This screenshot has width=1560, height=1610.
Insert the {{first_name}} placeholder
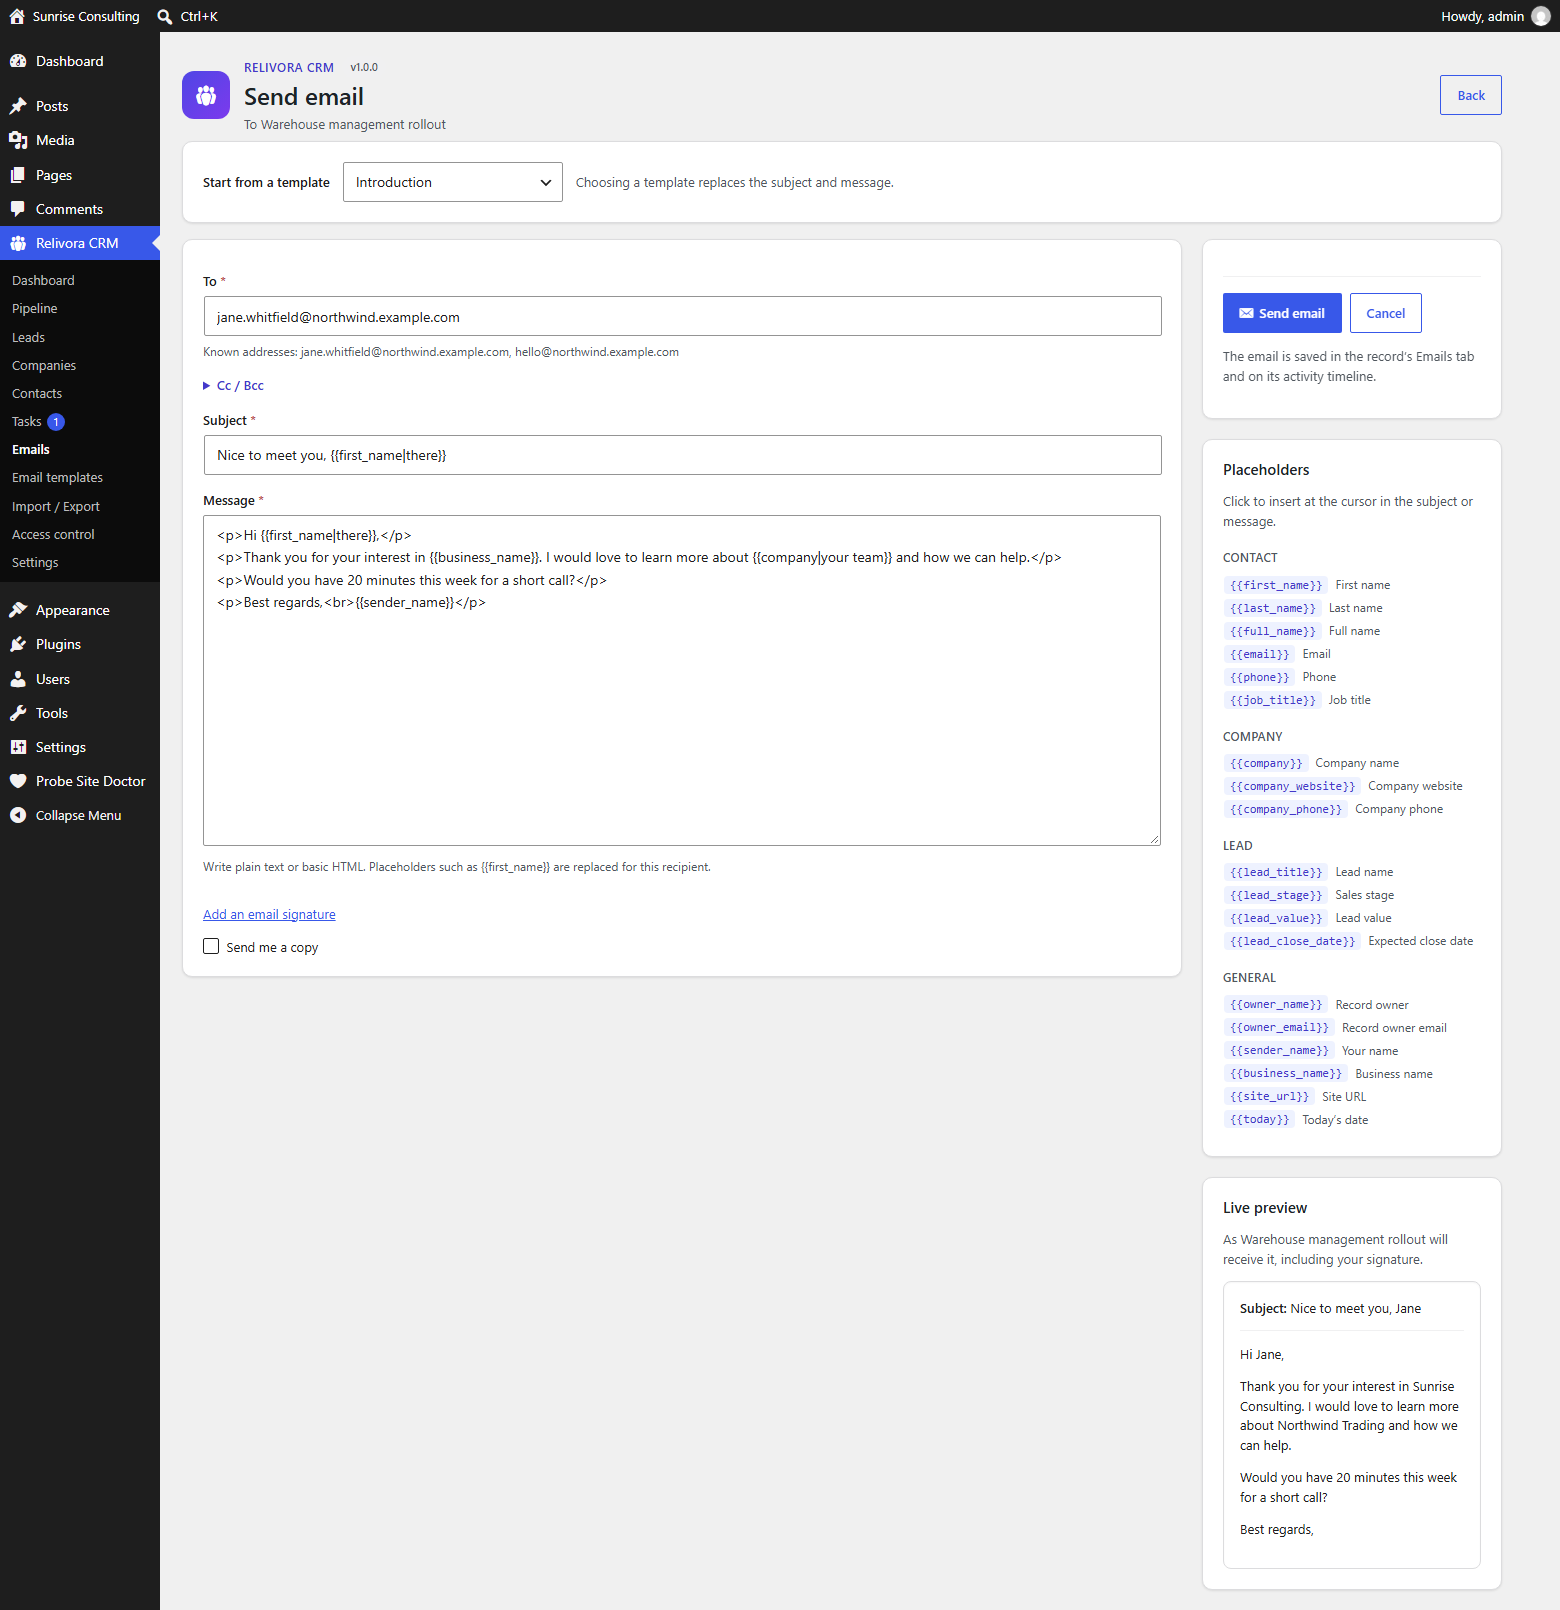1276,585
